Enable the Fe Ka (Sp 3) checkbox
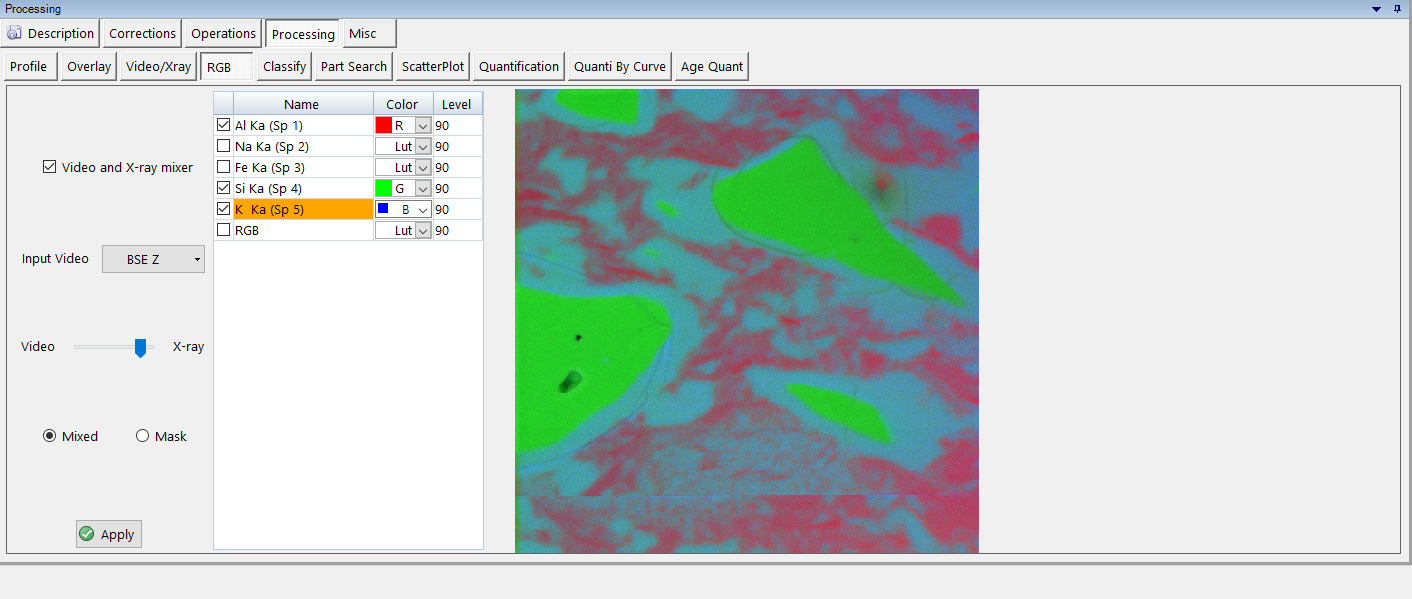Viewport: 1412px width, 599px height. (x=223, y=168)
